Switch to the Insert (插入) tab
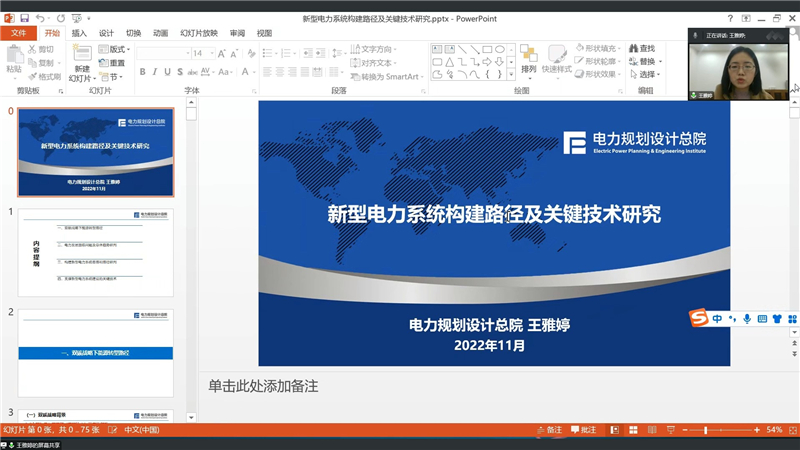 coord(79,33)
